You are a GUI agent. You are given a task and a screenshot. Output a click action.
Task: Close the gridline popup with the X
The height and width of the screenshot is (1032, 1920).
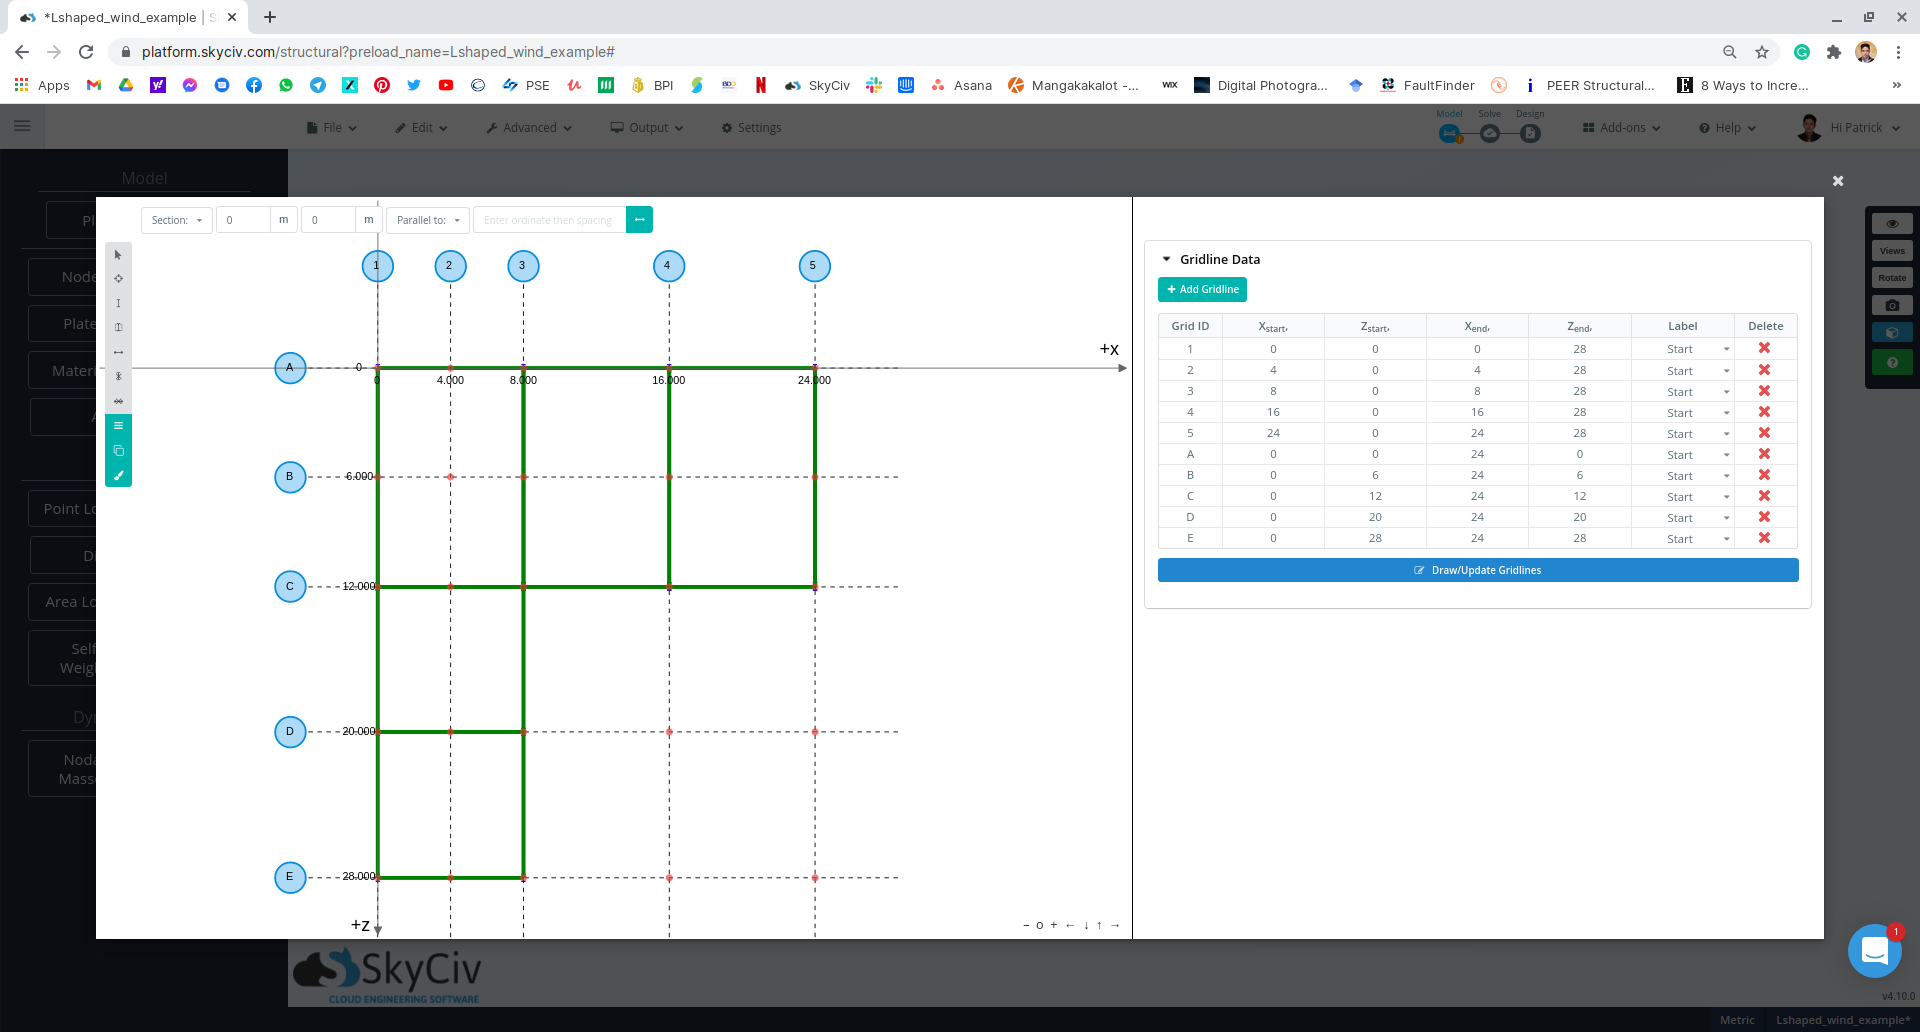1837,181
